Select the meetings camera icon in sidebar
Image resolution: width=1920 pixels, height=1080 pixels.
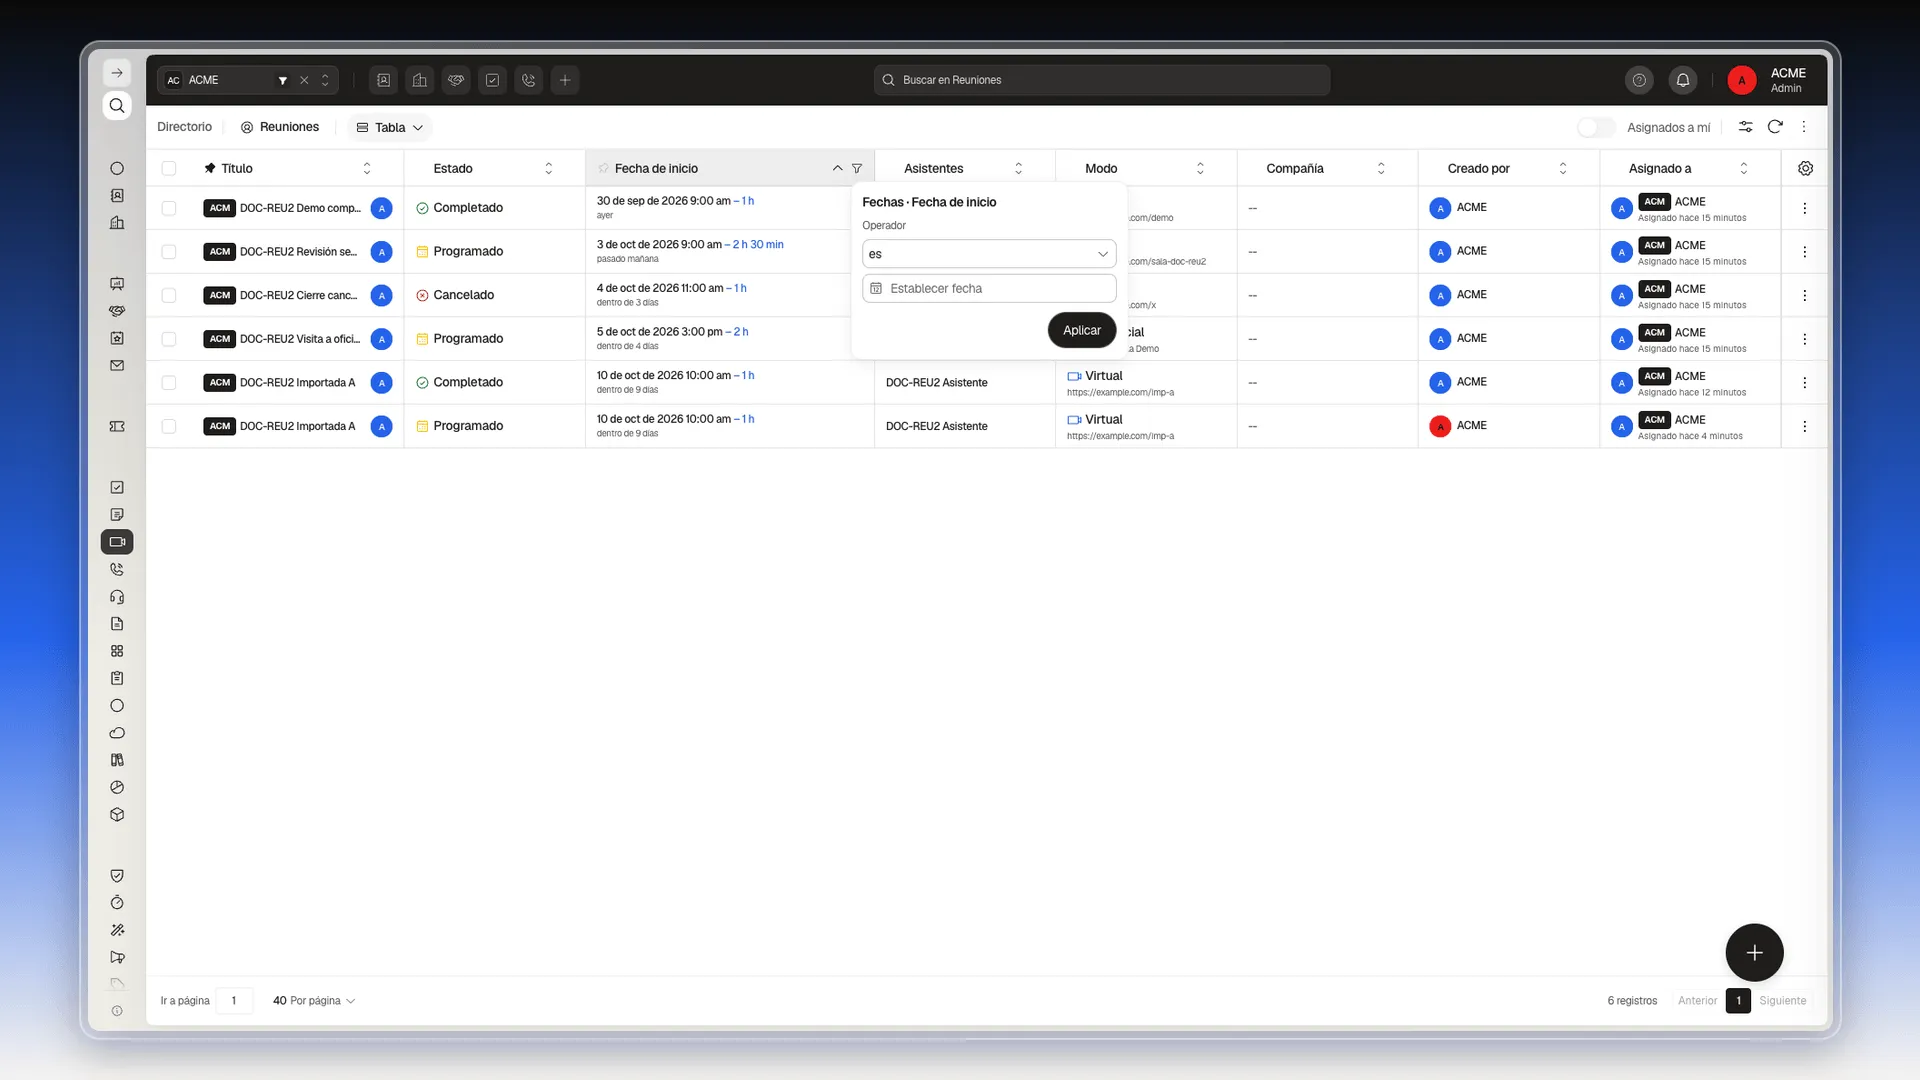[117, 542]
